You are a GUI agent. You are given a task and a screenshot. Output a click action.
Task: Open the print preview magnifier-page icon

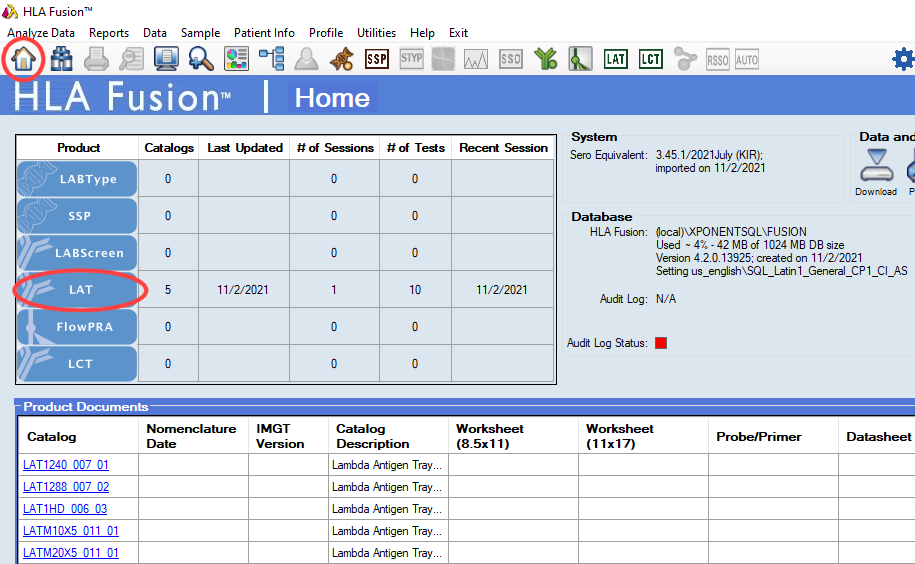131,59
